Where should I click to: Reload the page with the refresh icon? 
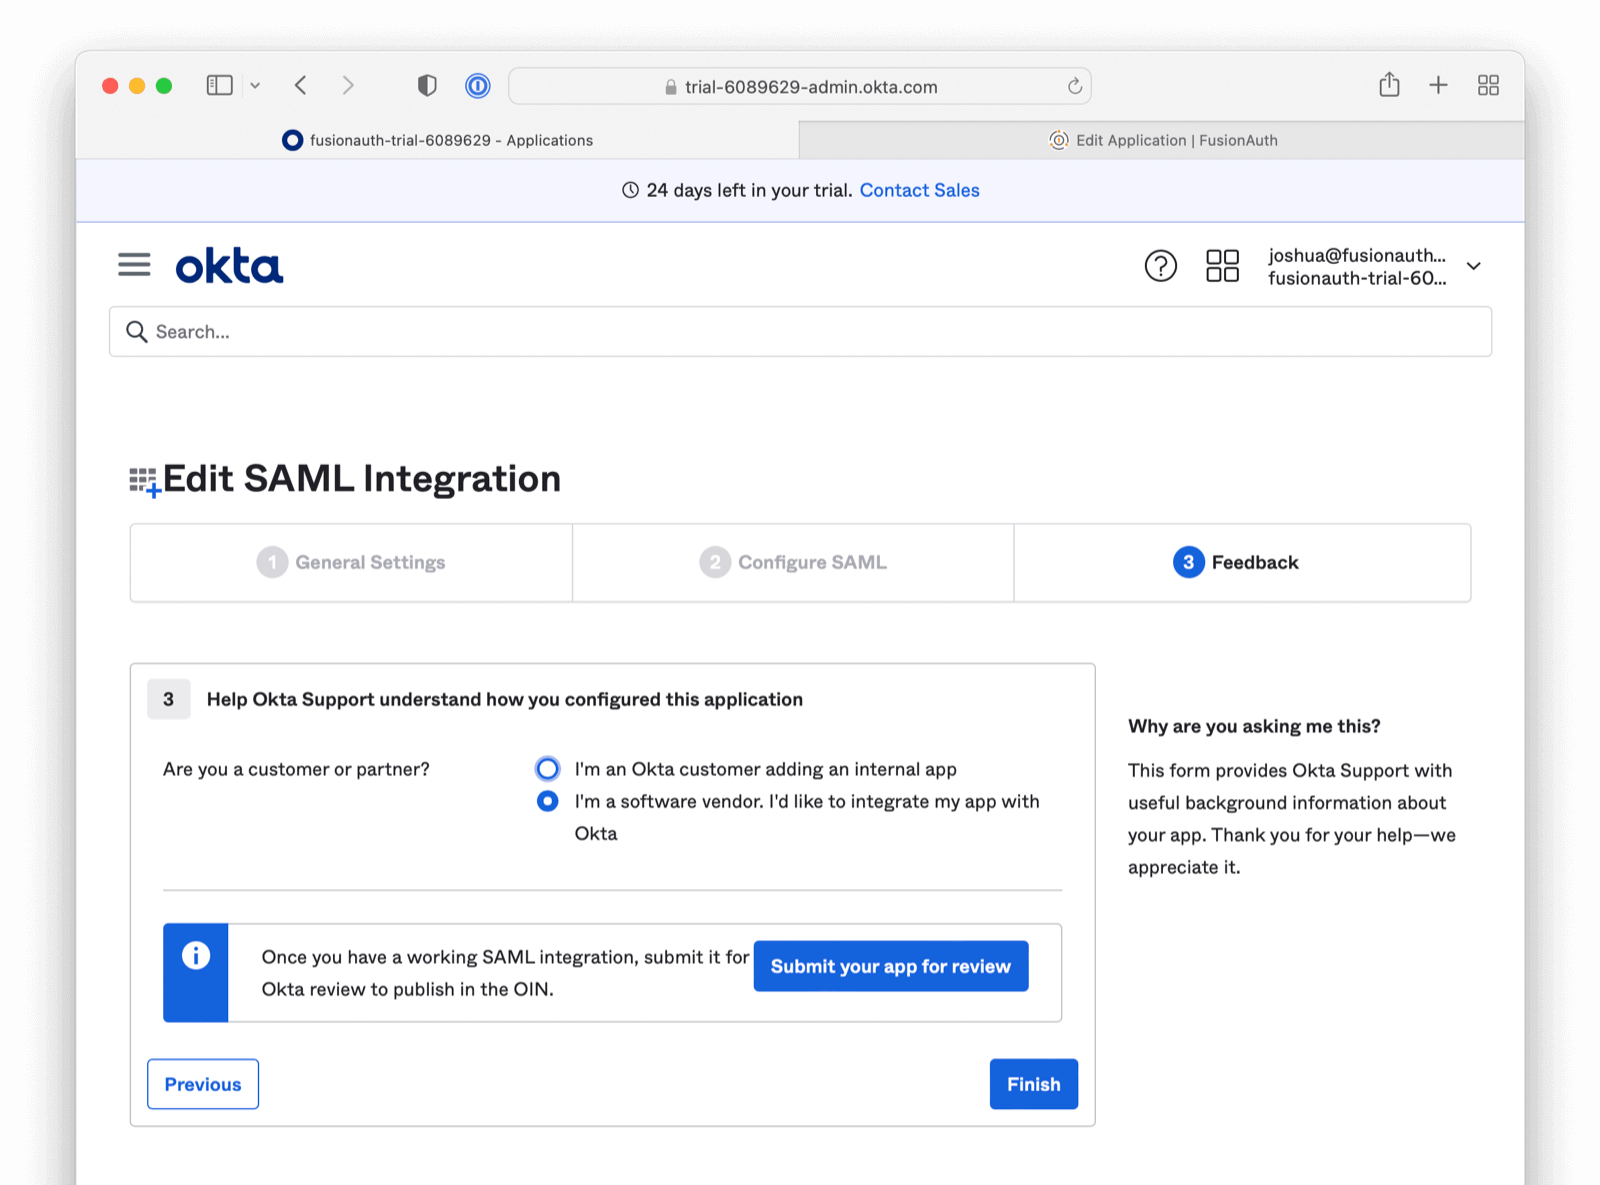[x=1074, y=86]
